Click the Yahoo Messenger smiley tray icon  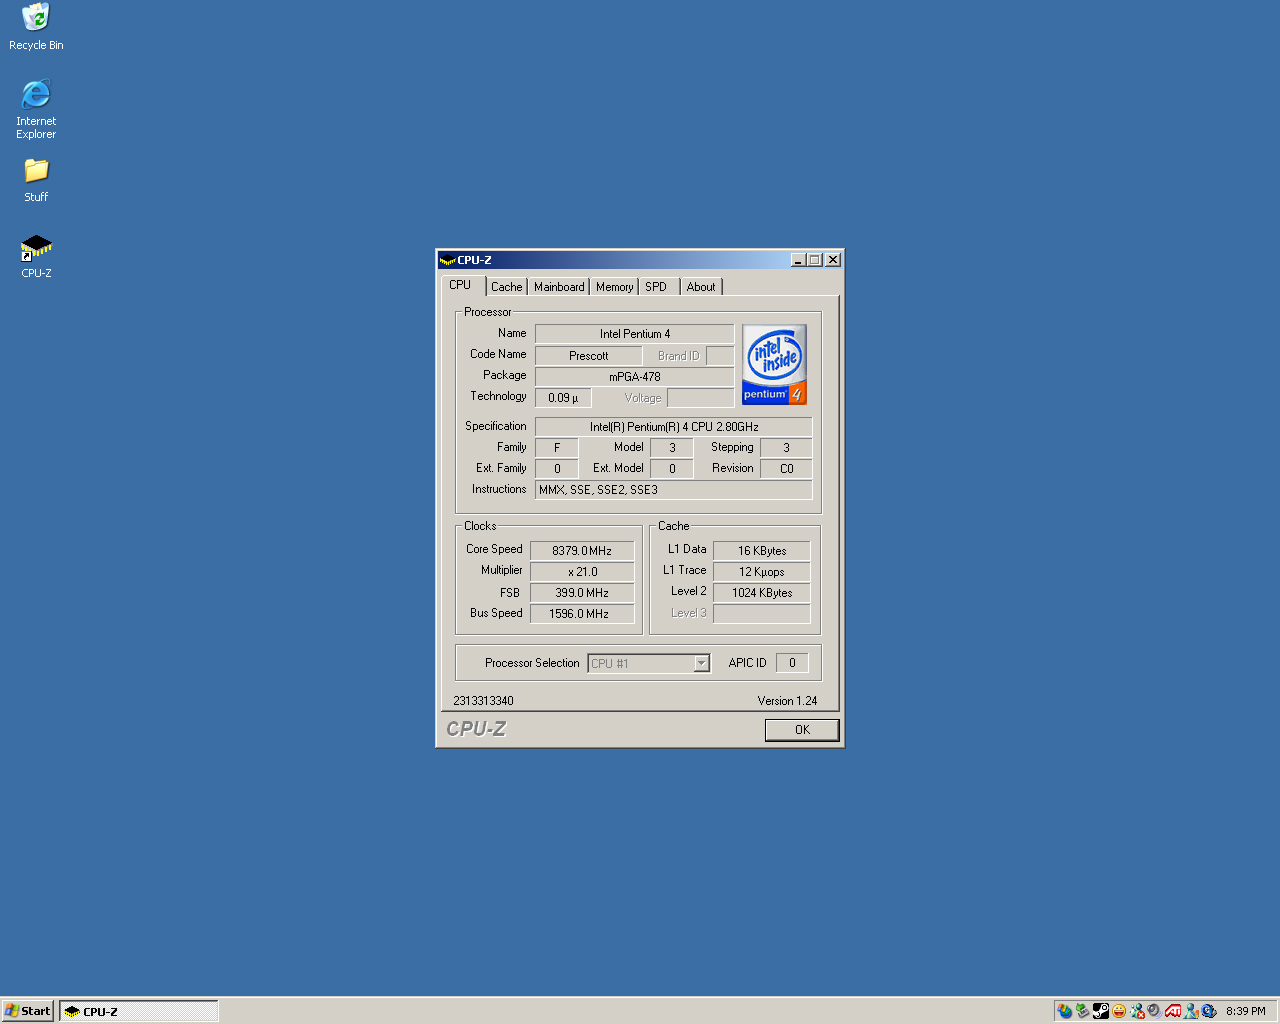pos(1119,1011)
